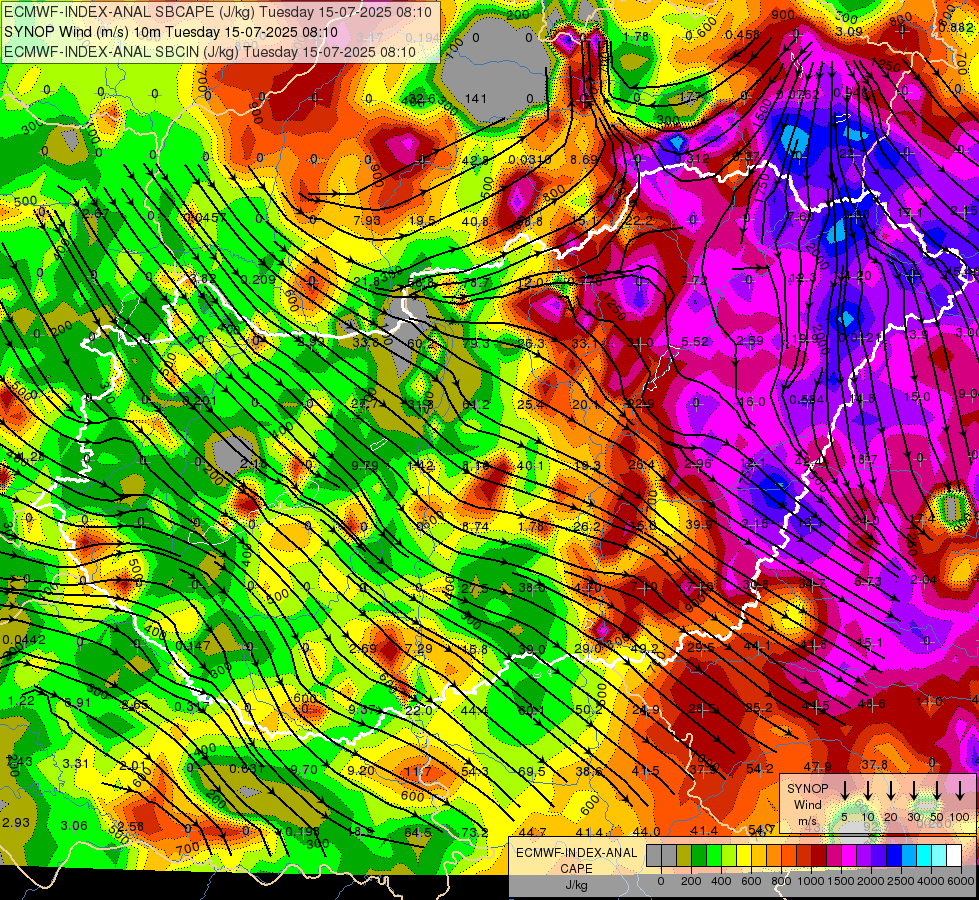Screen dimensions: 979x900
Task: Select the lime swatch right of 400 tick
Action: (729, 855)
